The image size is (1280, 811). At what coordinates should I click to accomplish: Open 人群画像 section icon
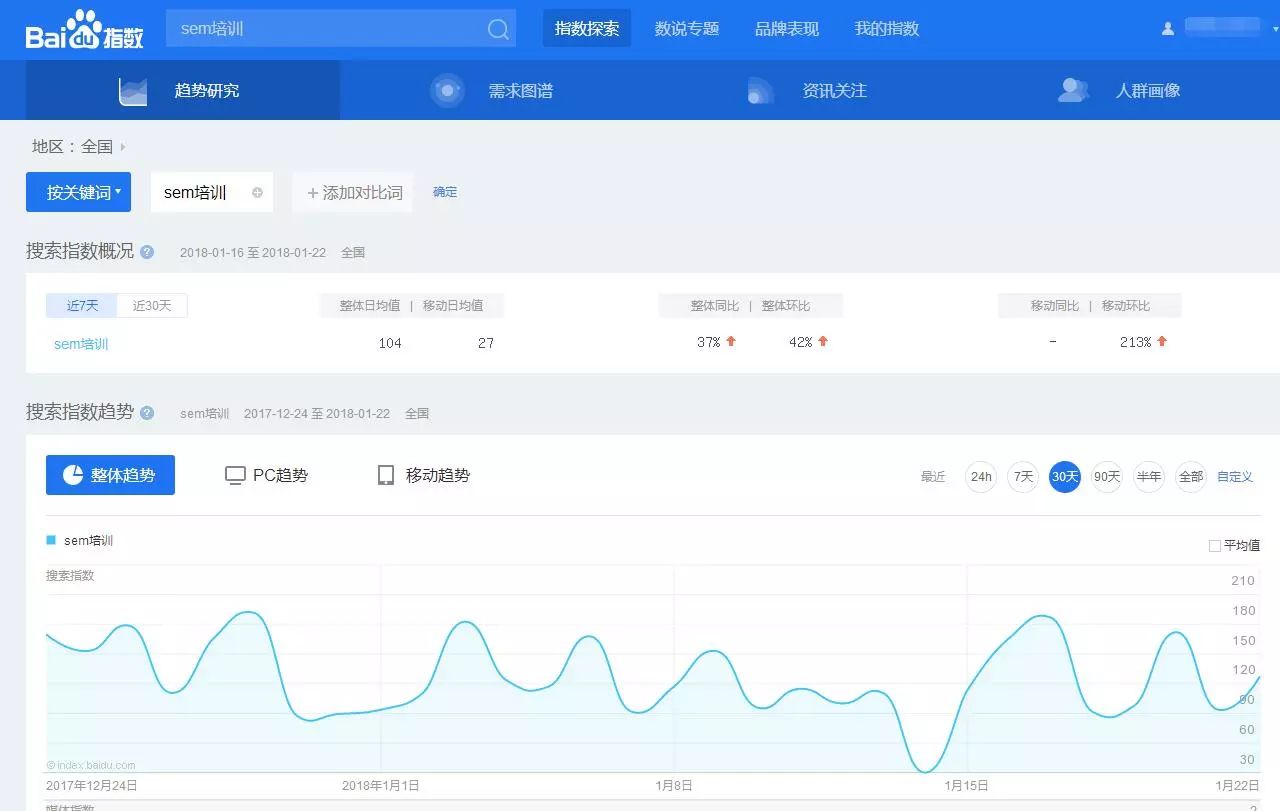[x=1072, y=90]
